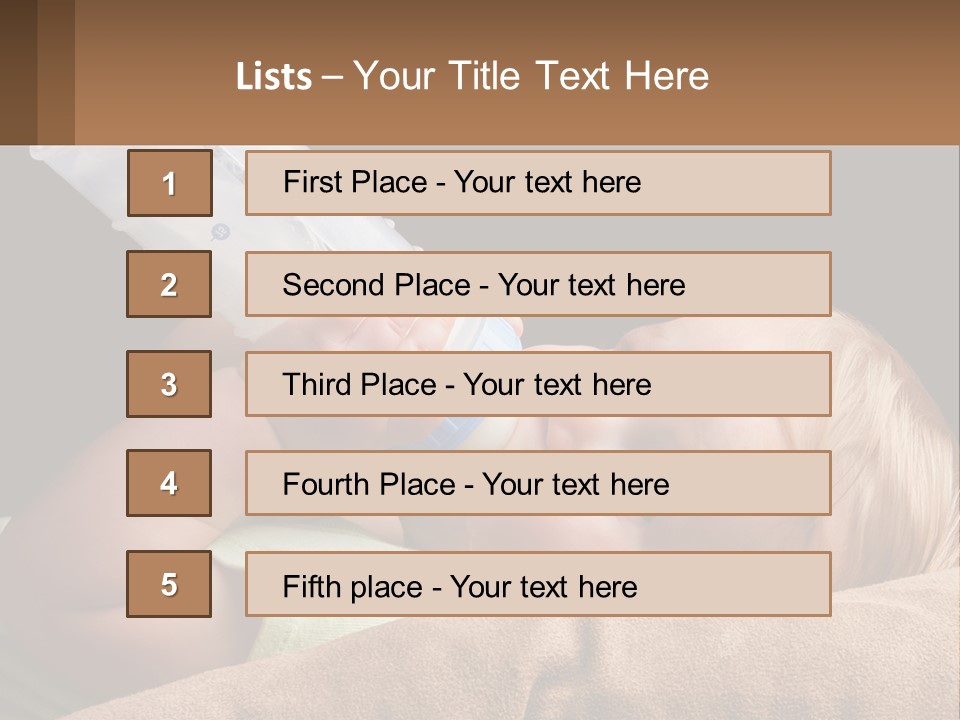Viewport: 960px width, 720px height.
Task: Click the bold word 'Lists' in title
Action: [x=273, y=77]
